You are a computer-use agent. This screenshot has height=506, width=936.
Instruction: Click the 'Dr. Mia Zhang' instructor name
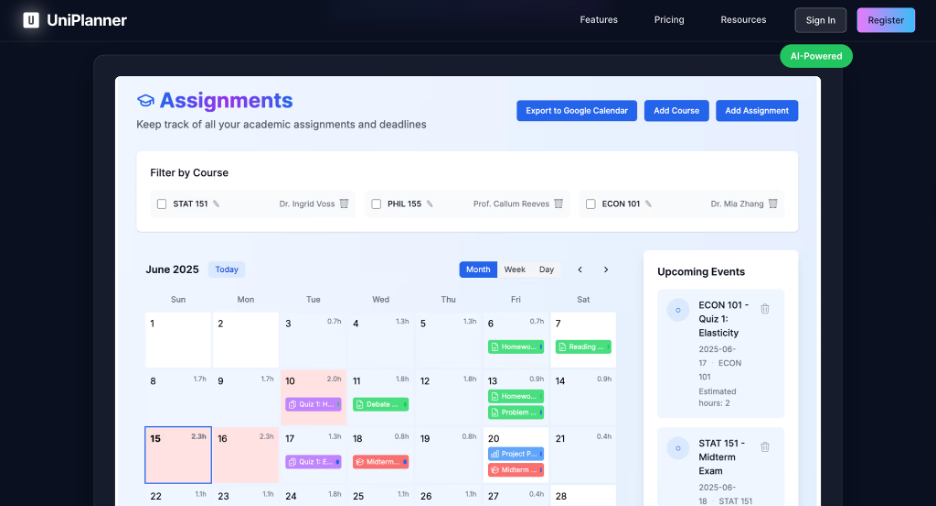click(x=737, y=204)
